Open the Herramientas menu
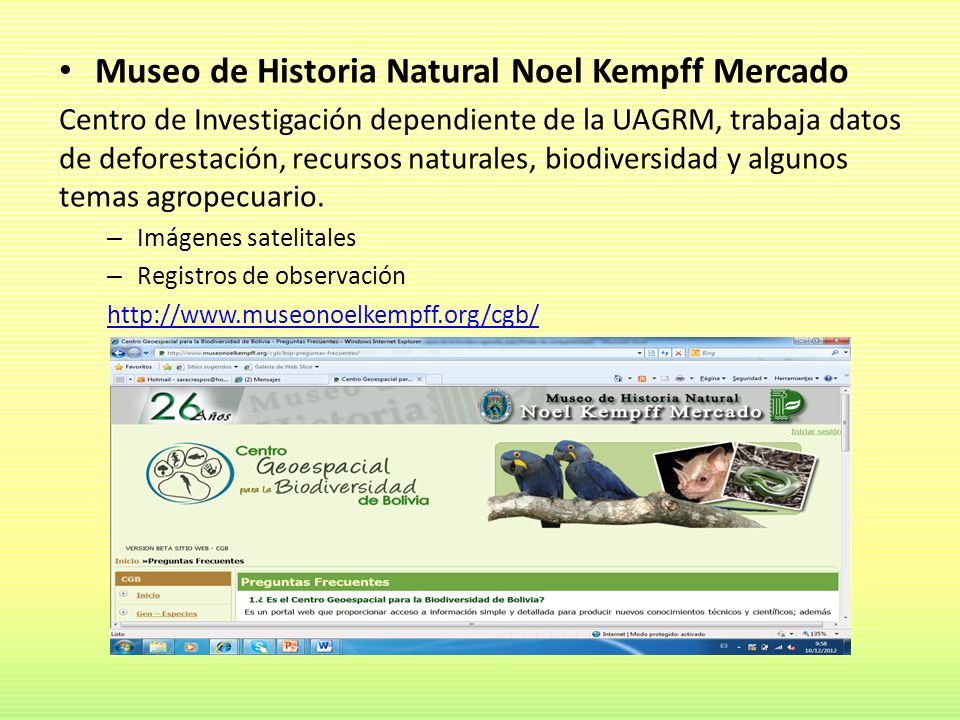This screenshot has width=960, height=720. [x=797, y=379]
